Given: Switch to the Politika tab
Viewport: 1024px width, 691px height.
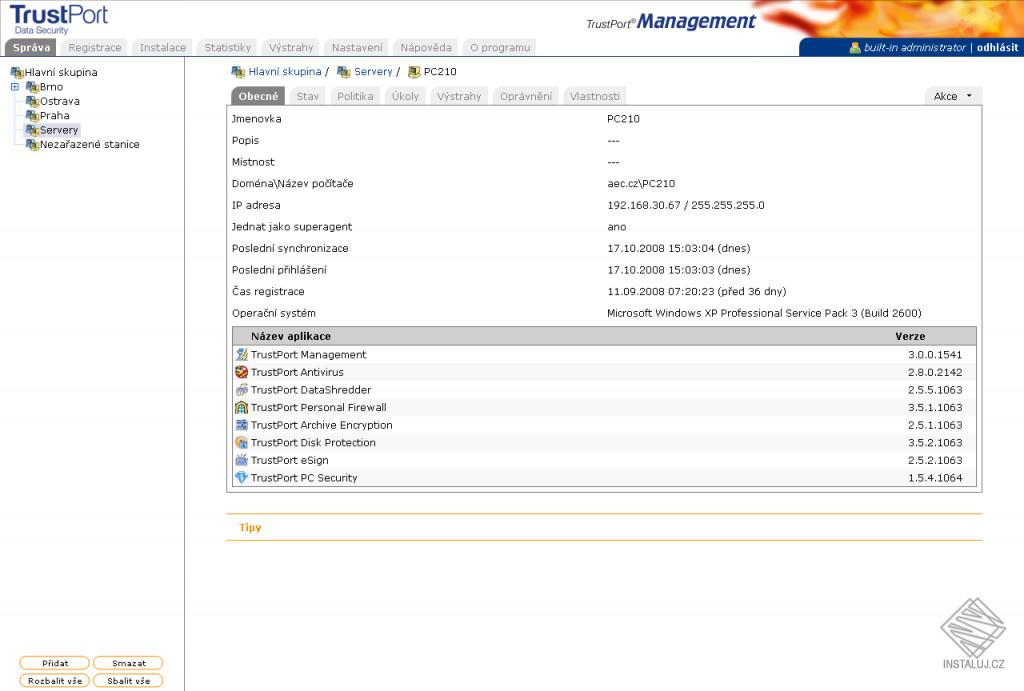Looking at the screenshot, I should (x=356, y=95).
